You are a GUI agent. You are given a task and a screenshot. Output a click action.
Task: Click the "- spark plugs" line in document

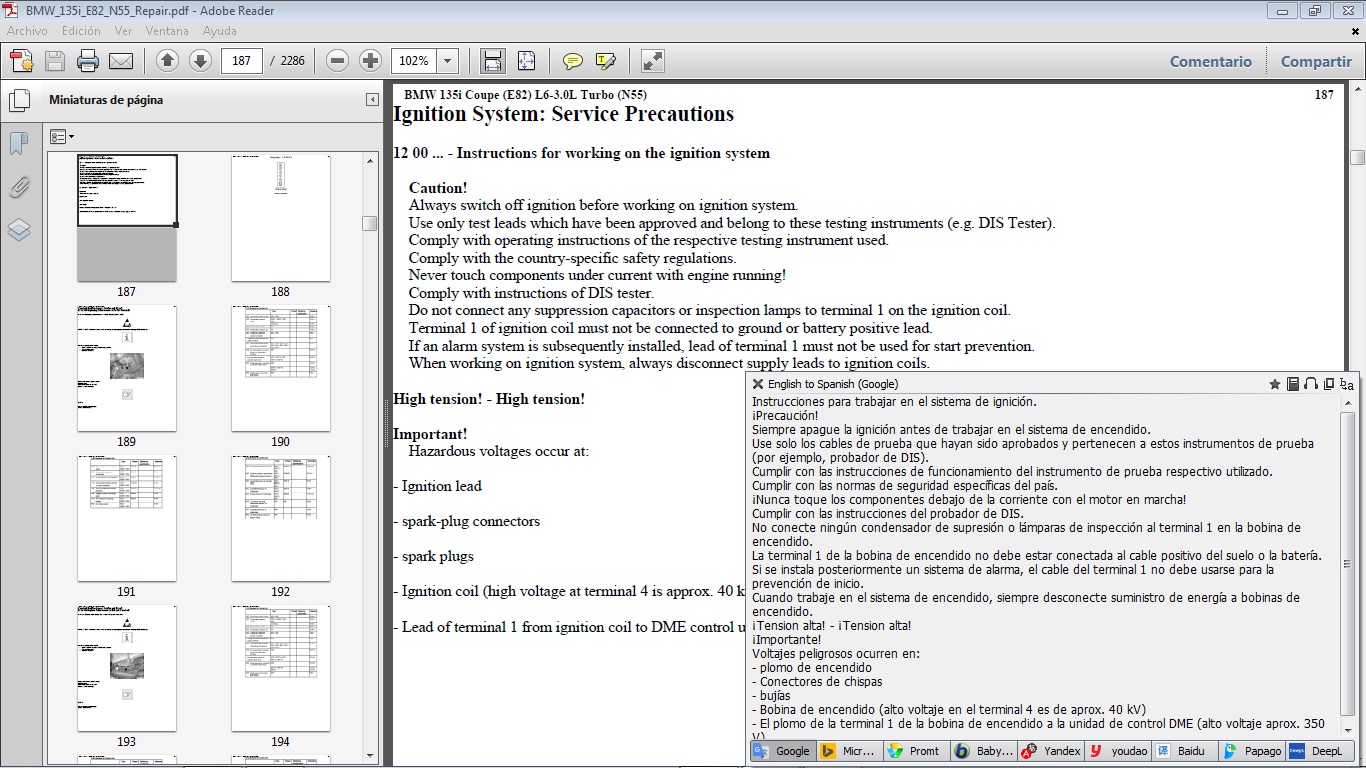coord(433,556)
